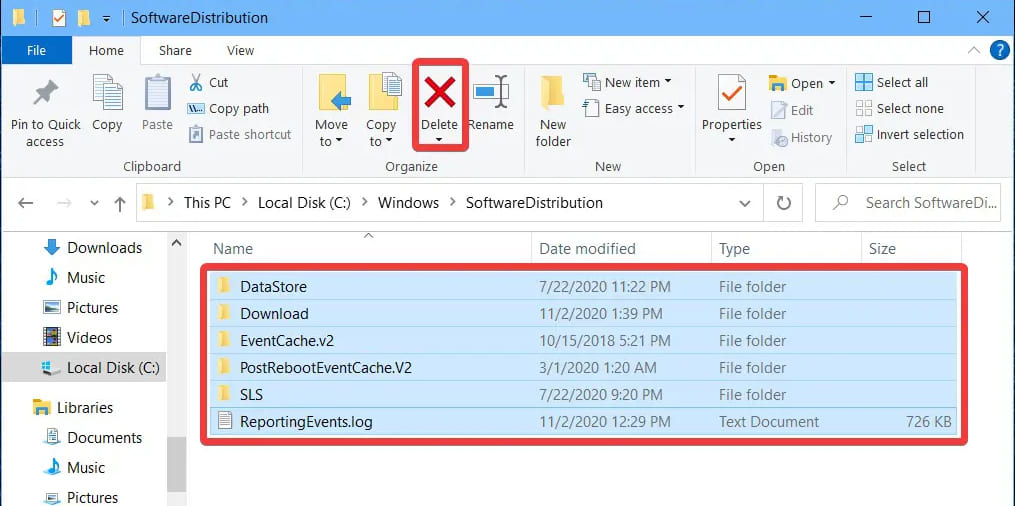Select the ReportingEvents.log file
Image resolution: width=1015 pixels, height=506 pixels.
[x=583, y=422]
